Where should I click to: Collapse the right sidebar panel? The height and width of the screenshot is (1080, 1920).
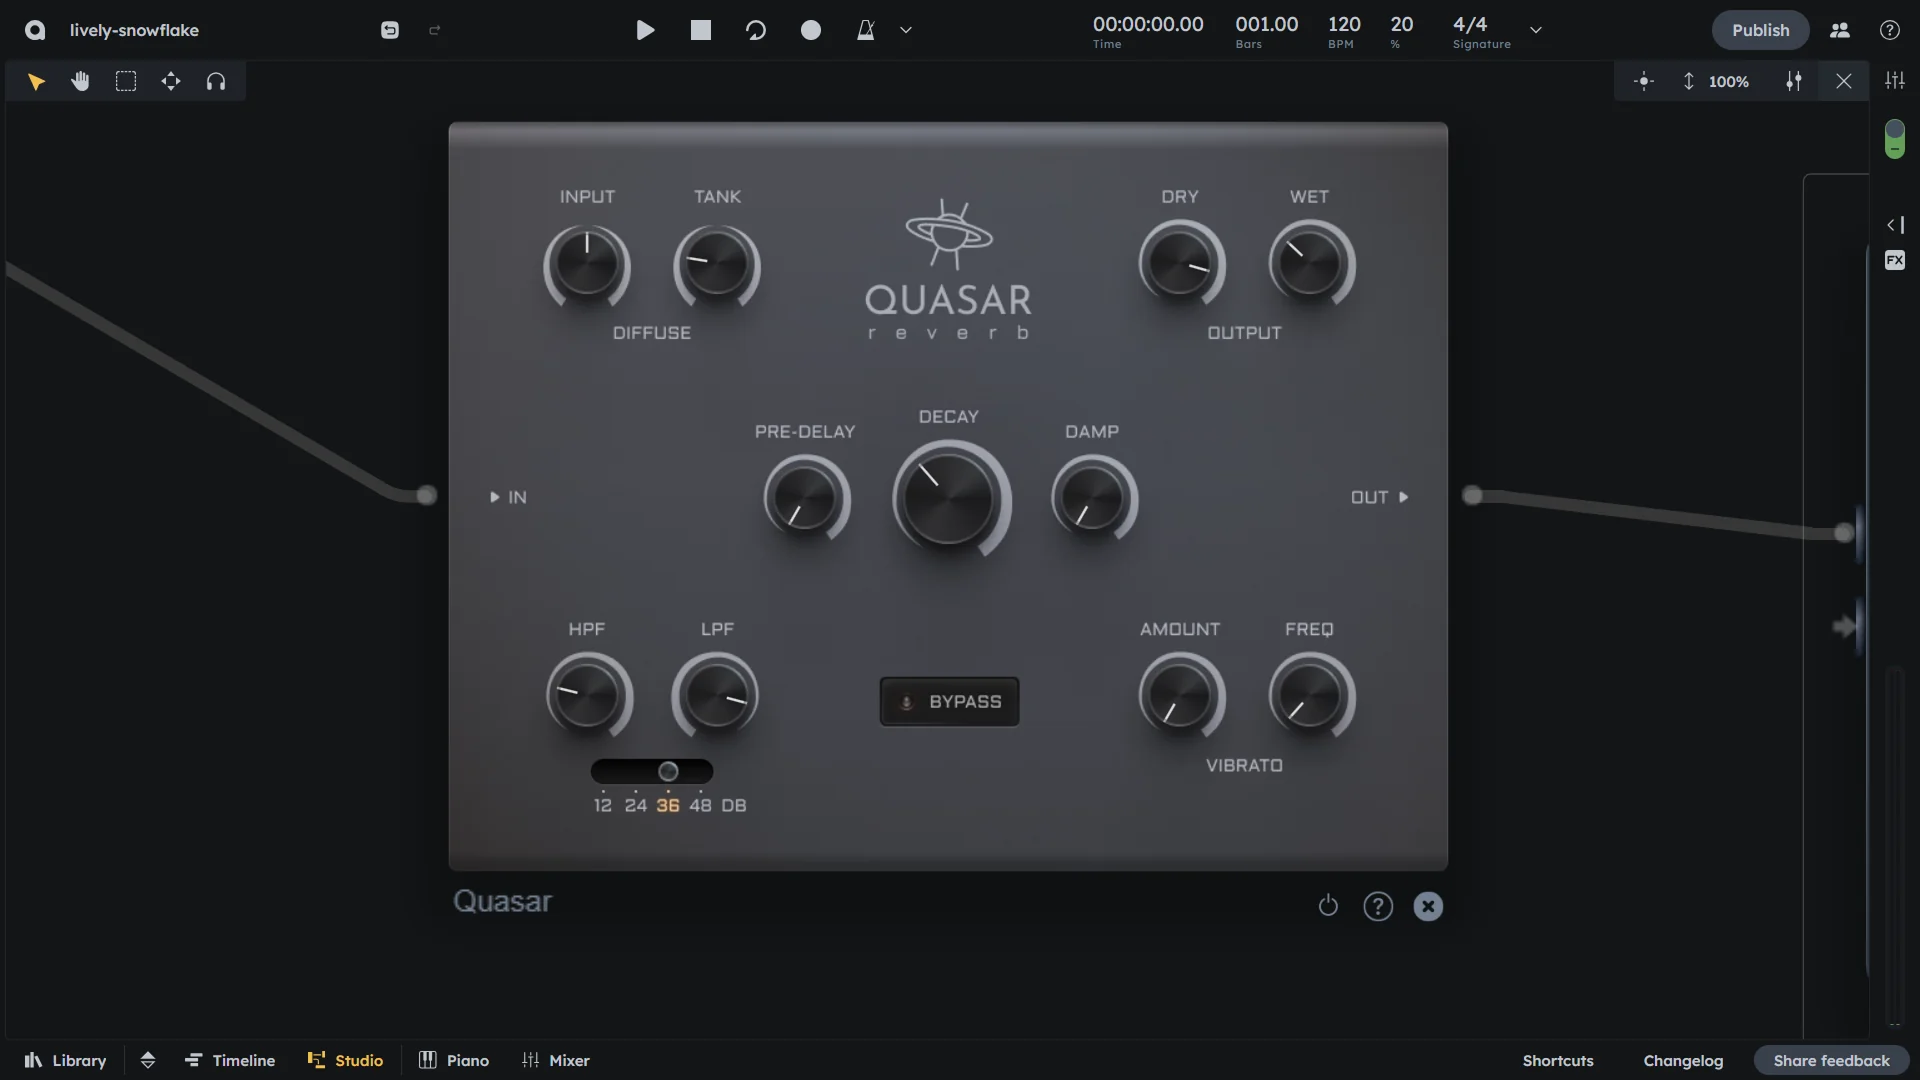1896,225
